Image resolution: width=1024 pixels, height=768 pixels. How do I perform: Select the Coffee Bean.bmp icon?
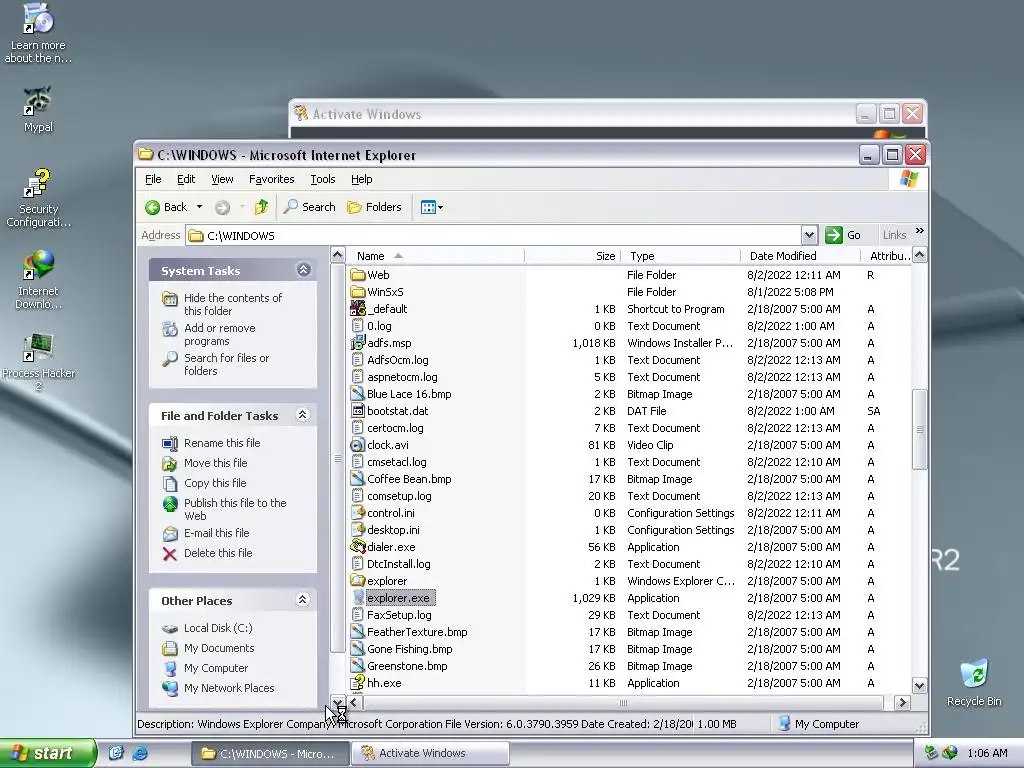click(357, 479)
